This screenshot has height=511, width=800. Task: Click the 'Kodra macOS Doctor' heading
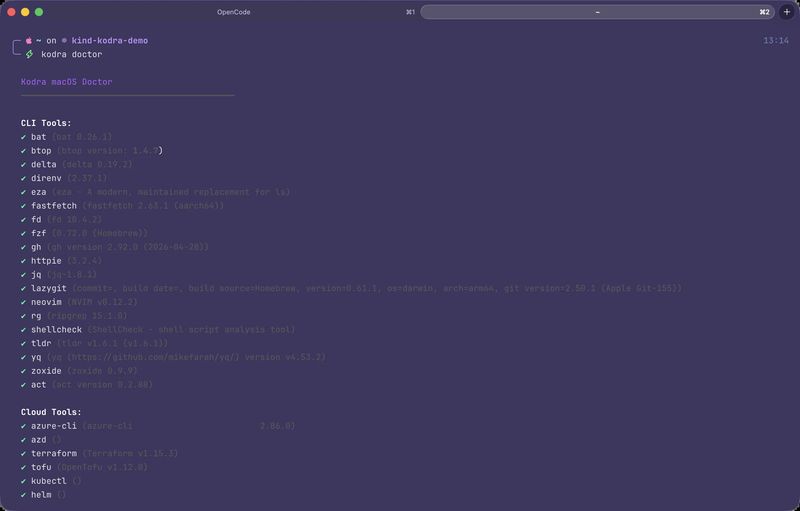tap(66, 82)
